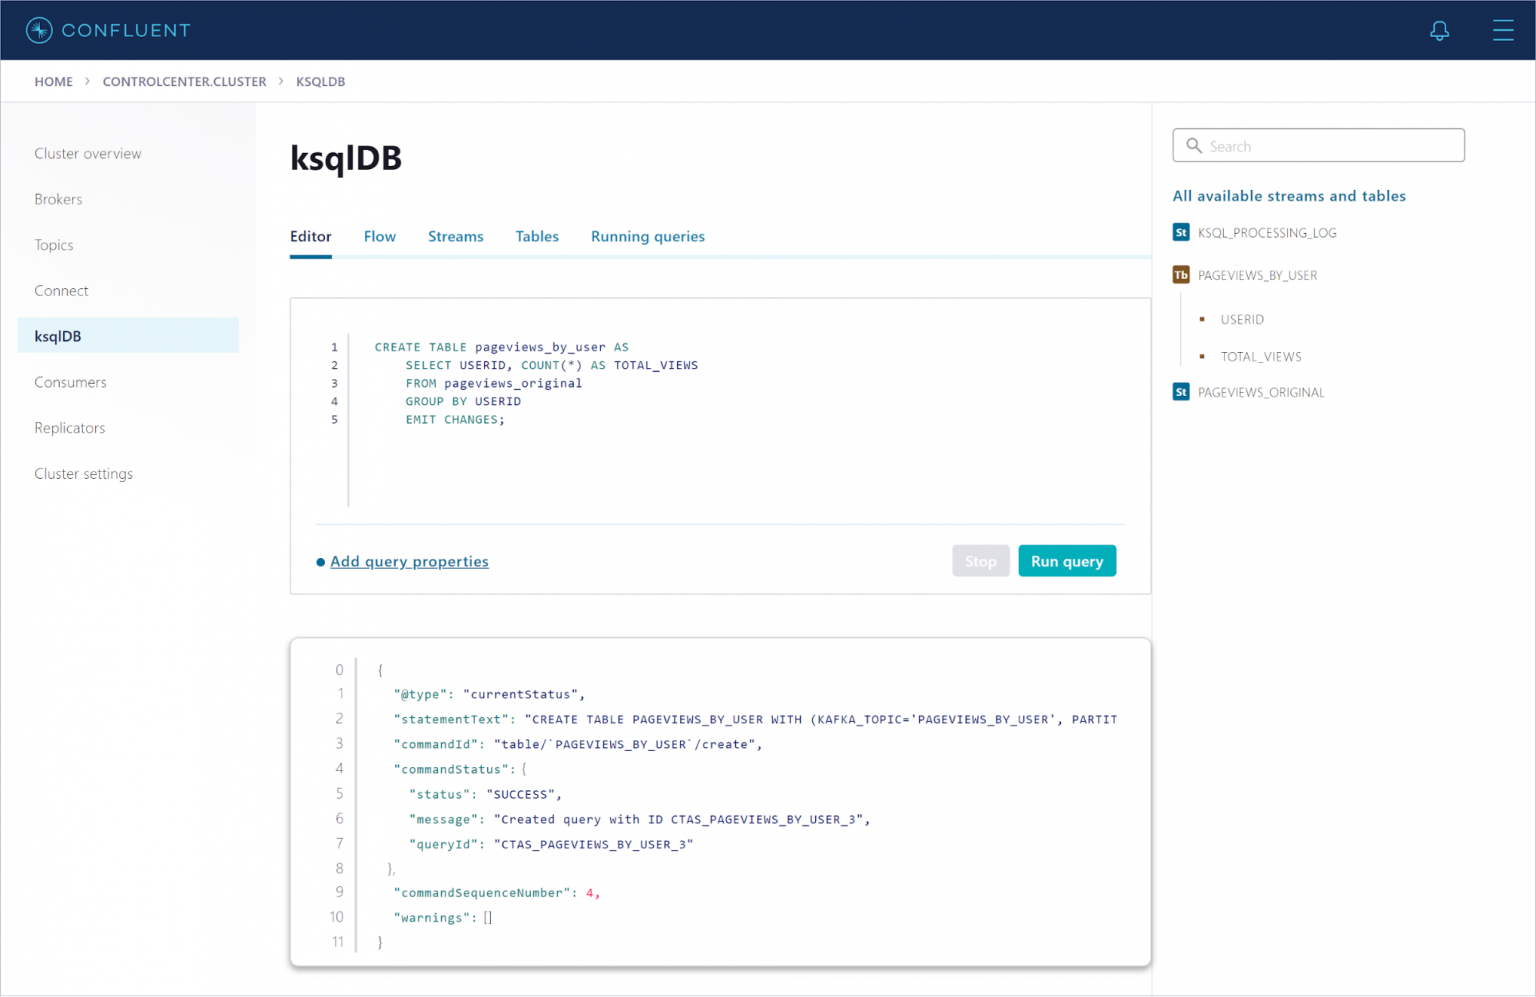Open the Running queries tab
This screenshot has height=997, width=1536.
[x=647, y=237]
